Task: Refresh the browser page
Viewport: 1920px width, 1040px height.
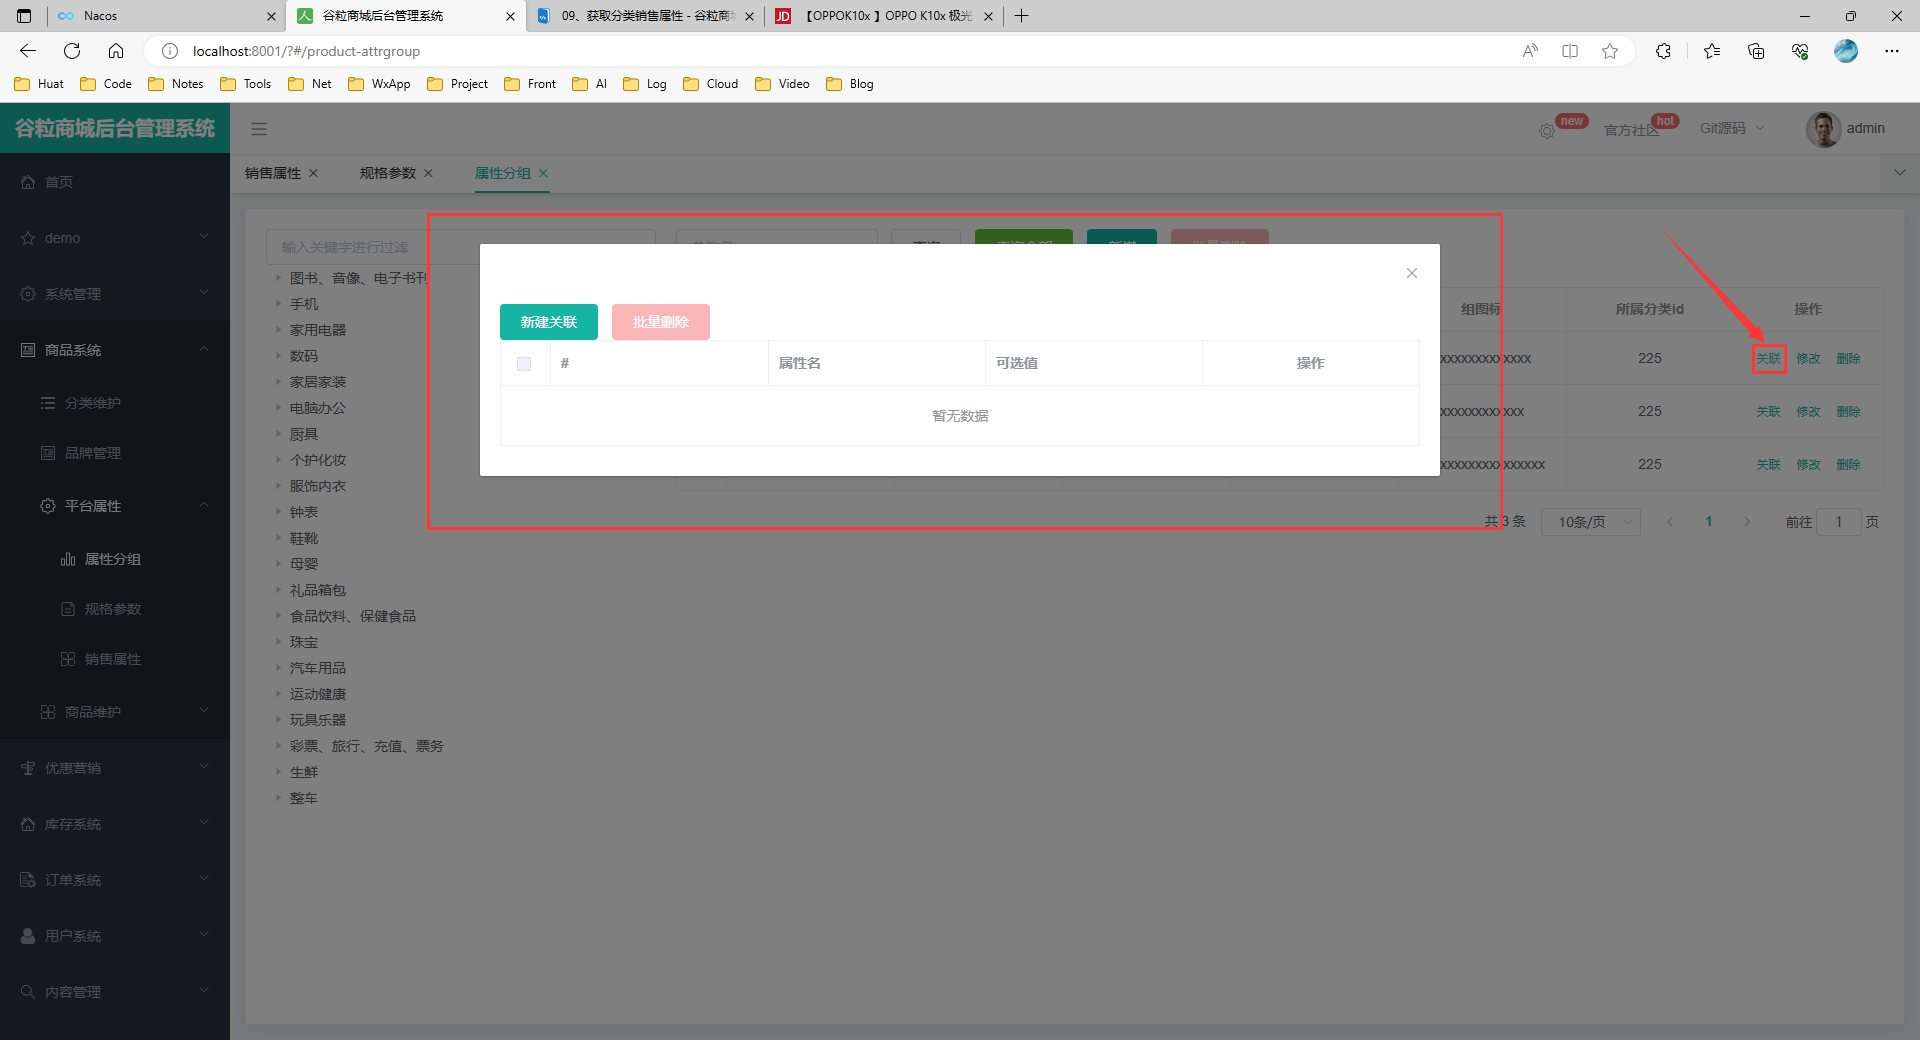Action: (x=72, y=51)
